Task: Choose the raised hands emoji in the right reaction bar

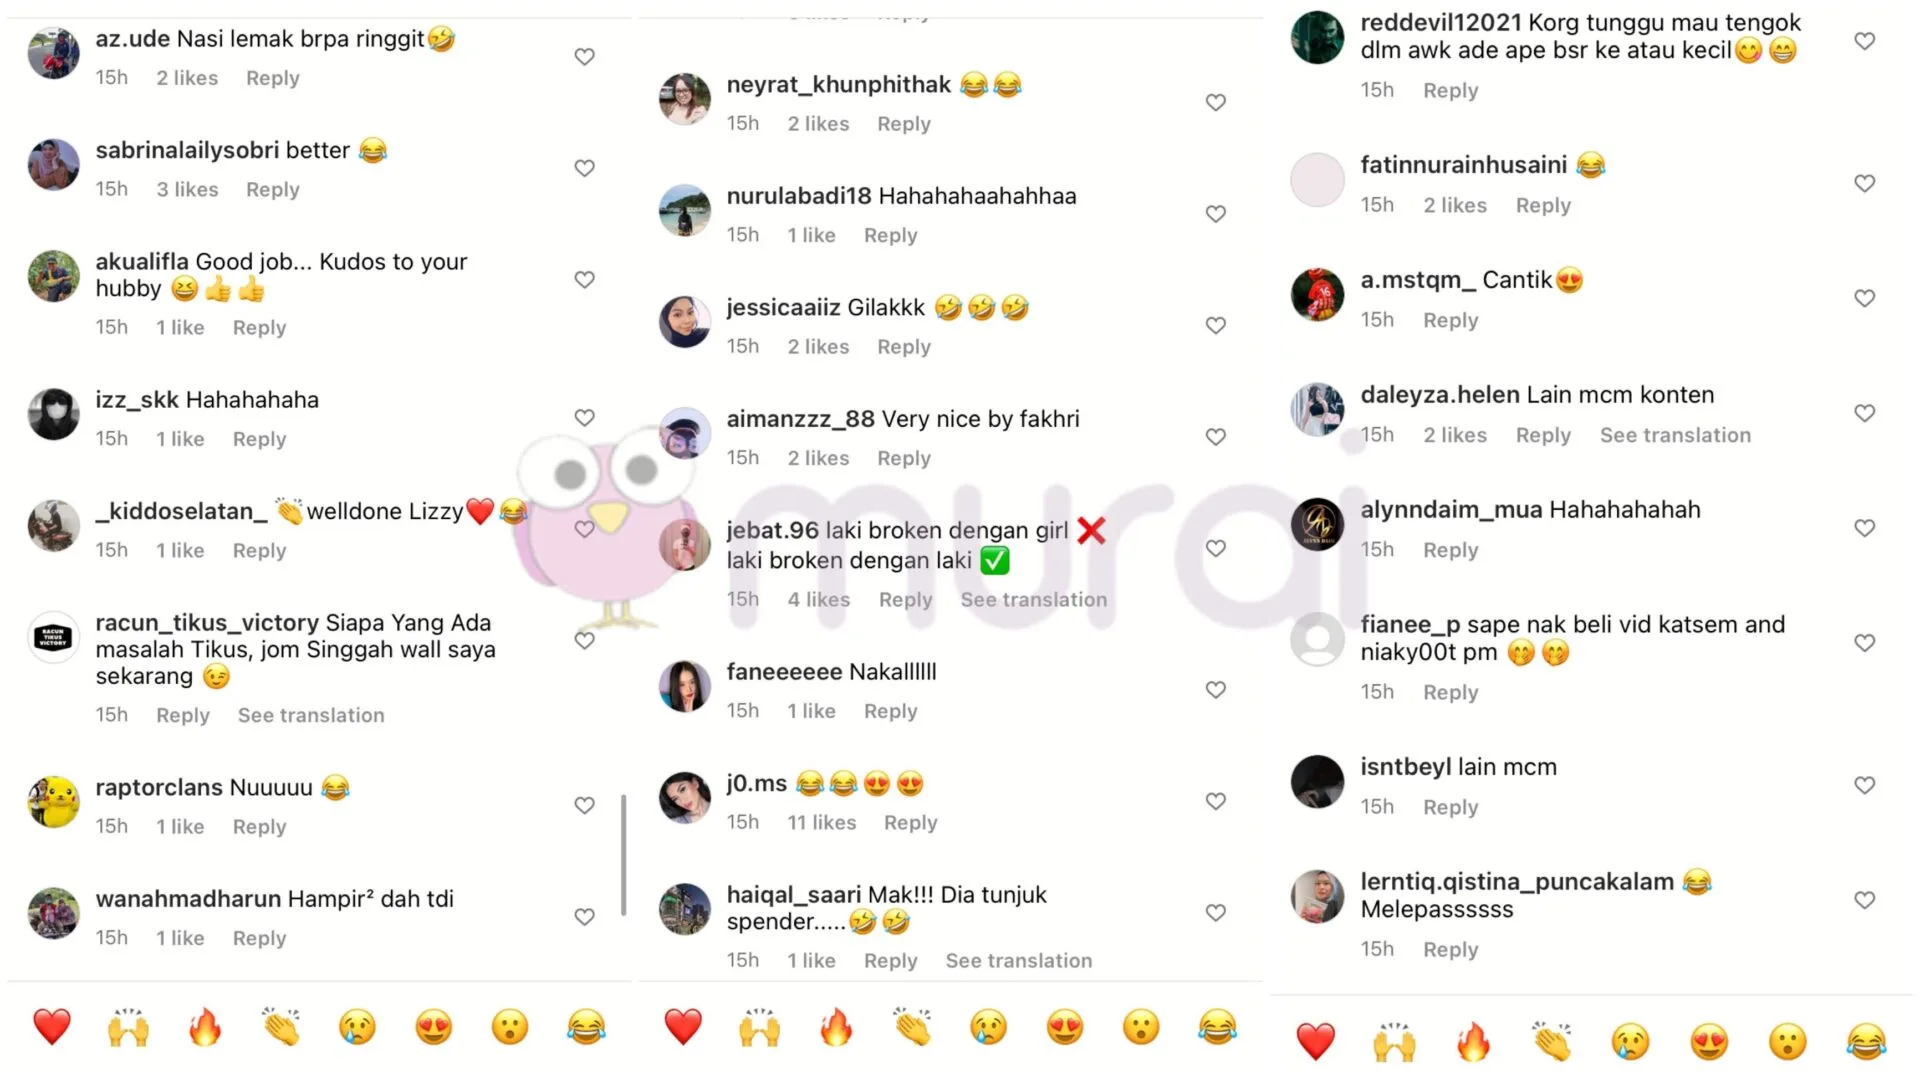Action: (x=1394, y=1042)
